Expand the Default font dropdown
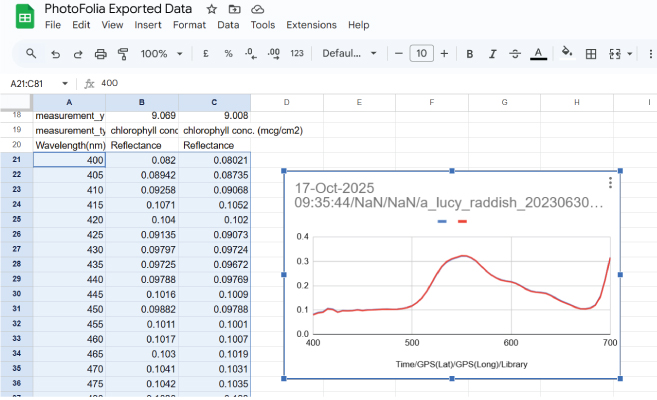Viewport: 657px width, 400px height. tap(349, 54)
